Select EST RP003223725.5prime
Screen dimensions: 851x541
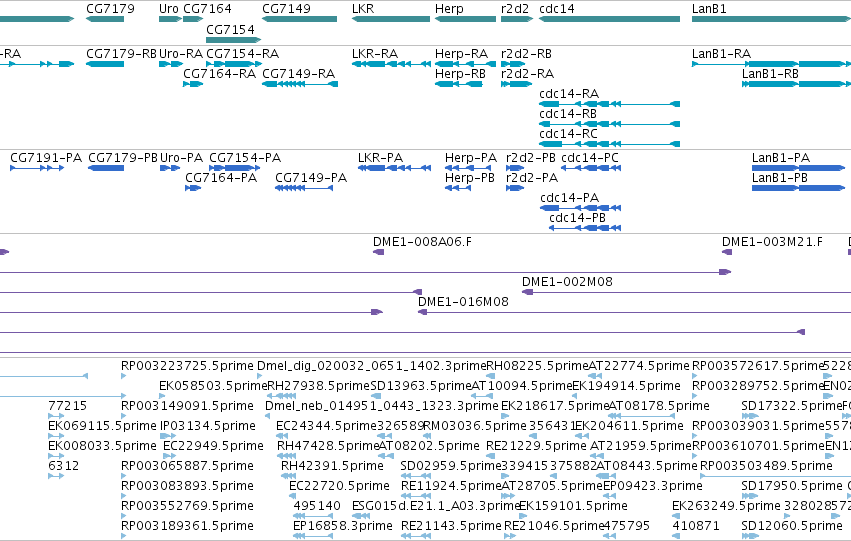[x=187, y=366]
